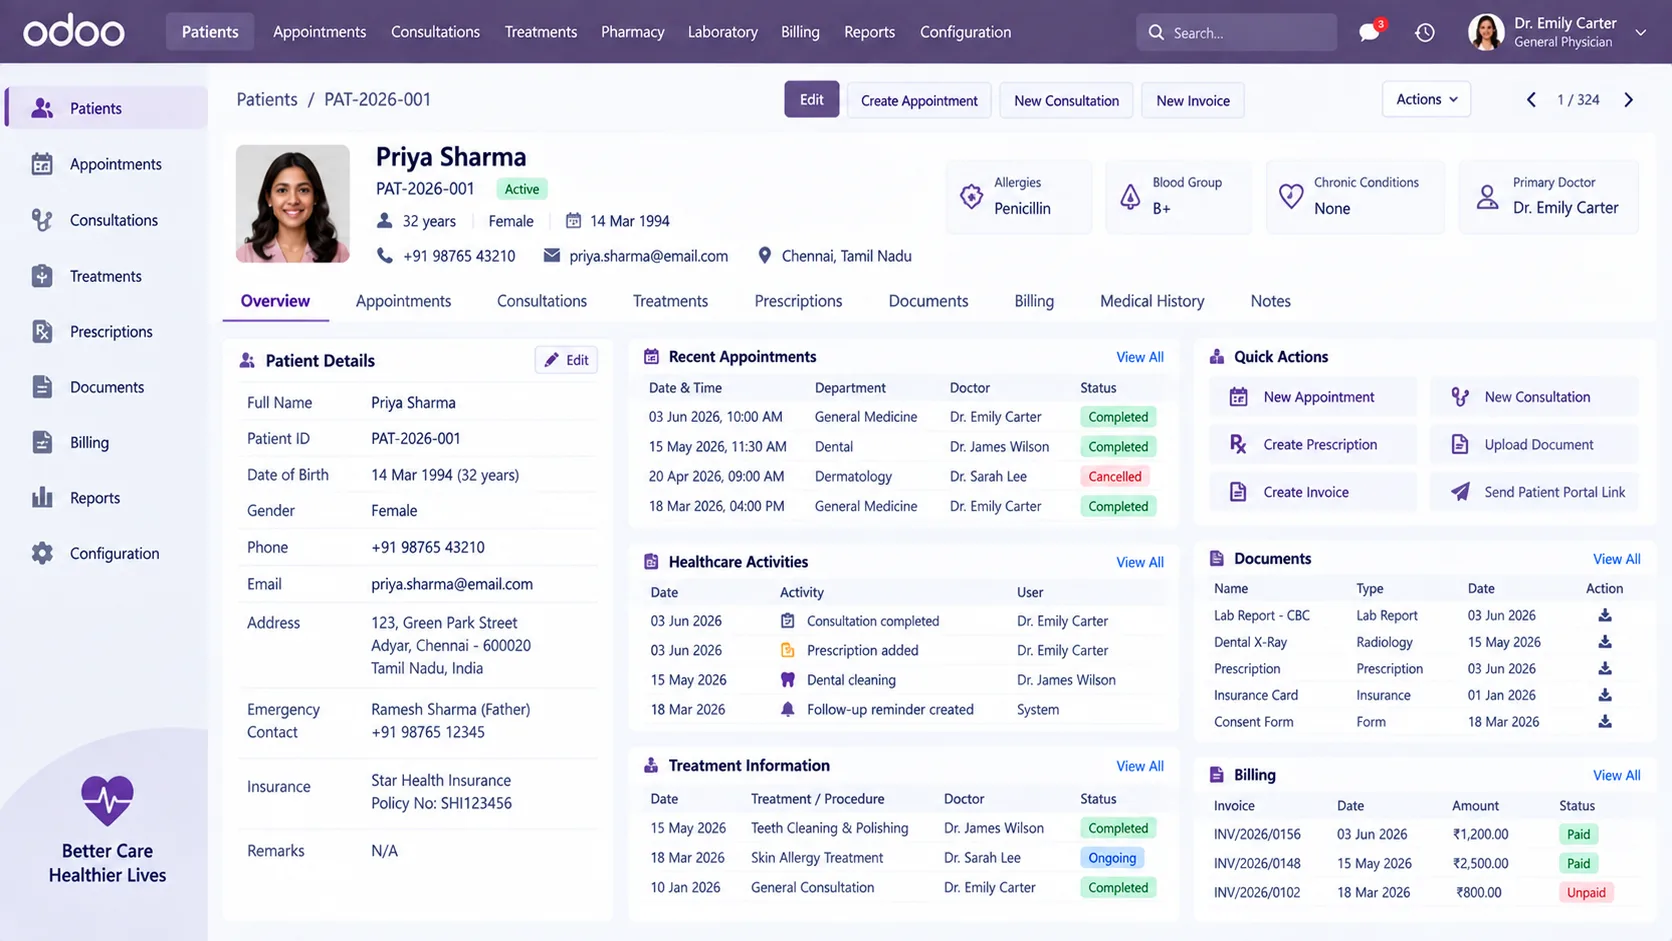Download the Prescription document
This screenshot has height=941, width=1672.
(1605, 668)
